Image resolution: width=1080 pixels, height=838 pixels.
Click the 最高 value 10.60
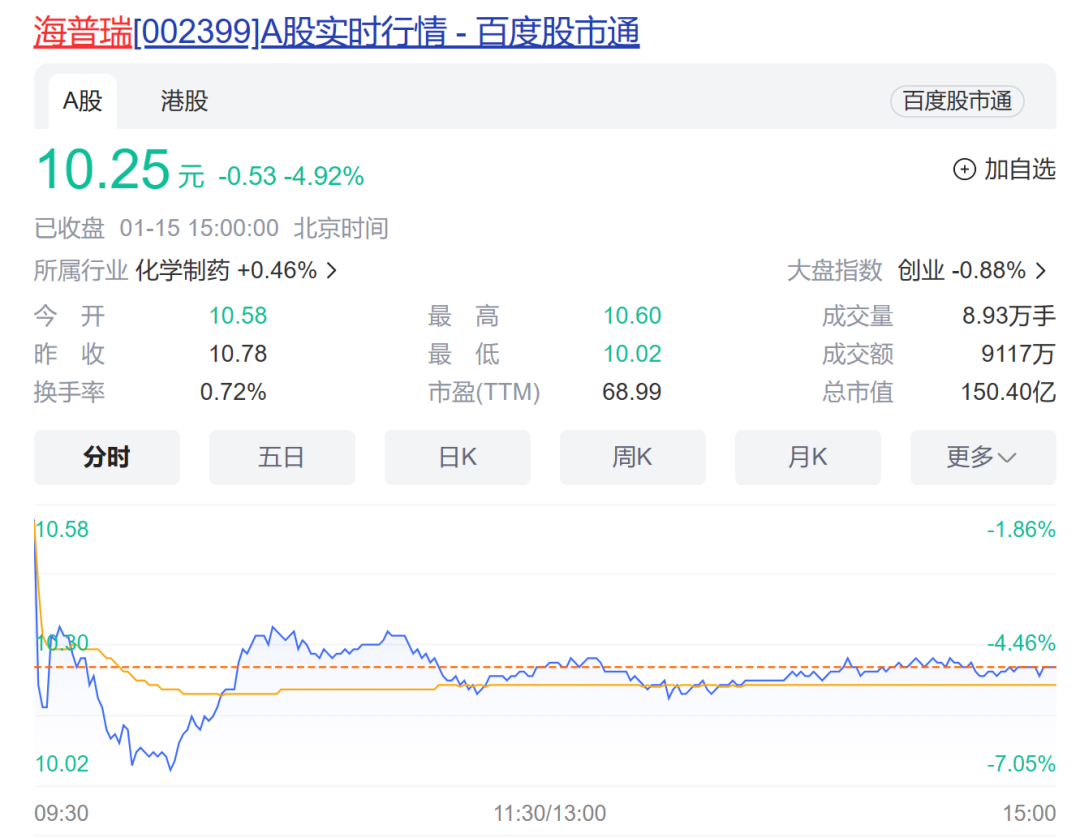click(632, 316)
